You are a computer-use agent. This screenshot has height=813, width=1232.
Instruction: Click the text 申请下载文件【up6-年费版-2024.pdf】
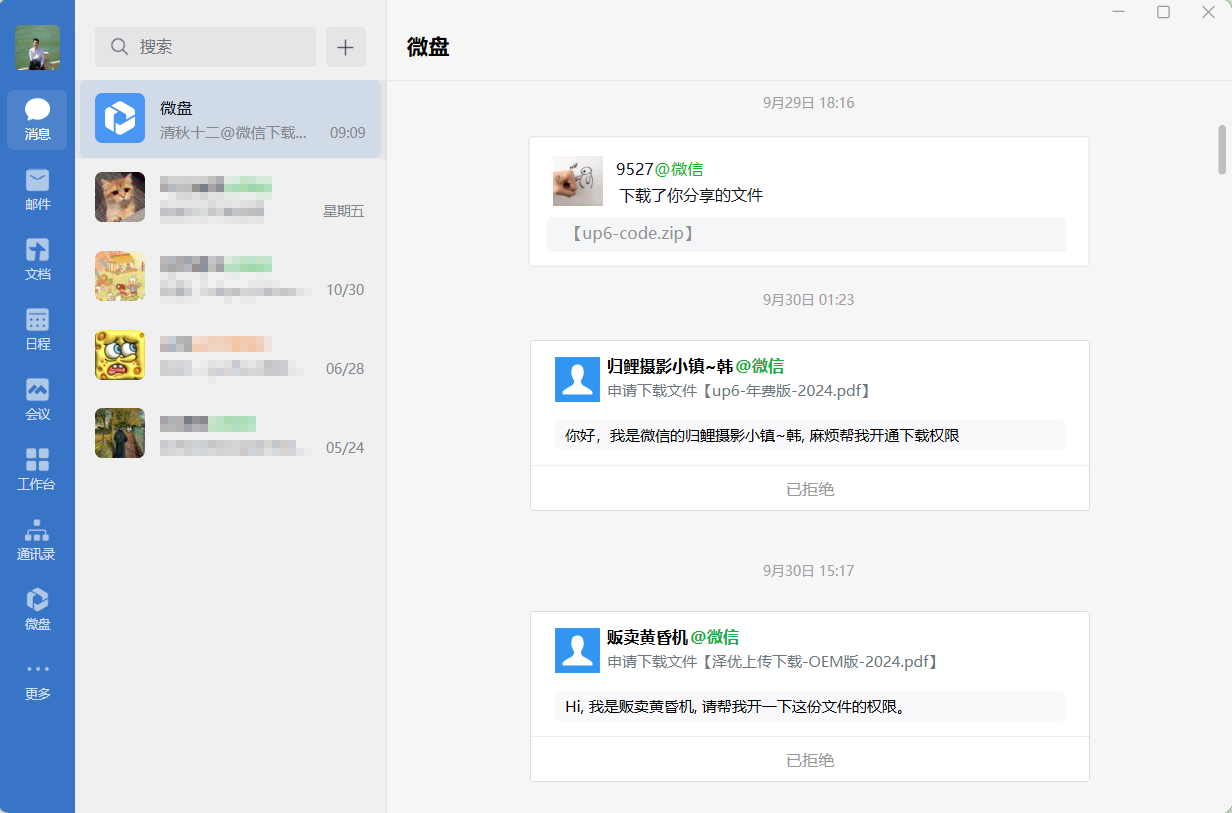click(741, 391)
